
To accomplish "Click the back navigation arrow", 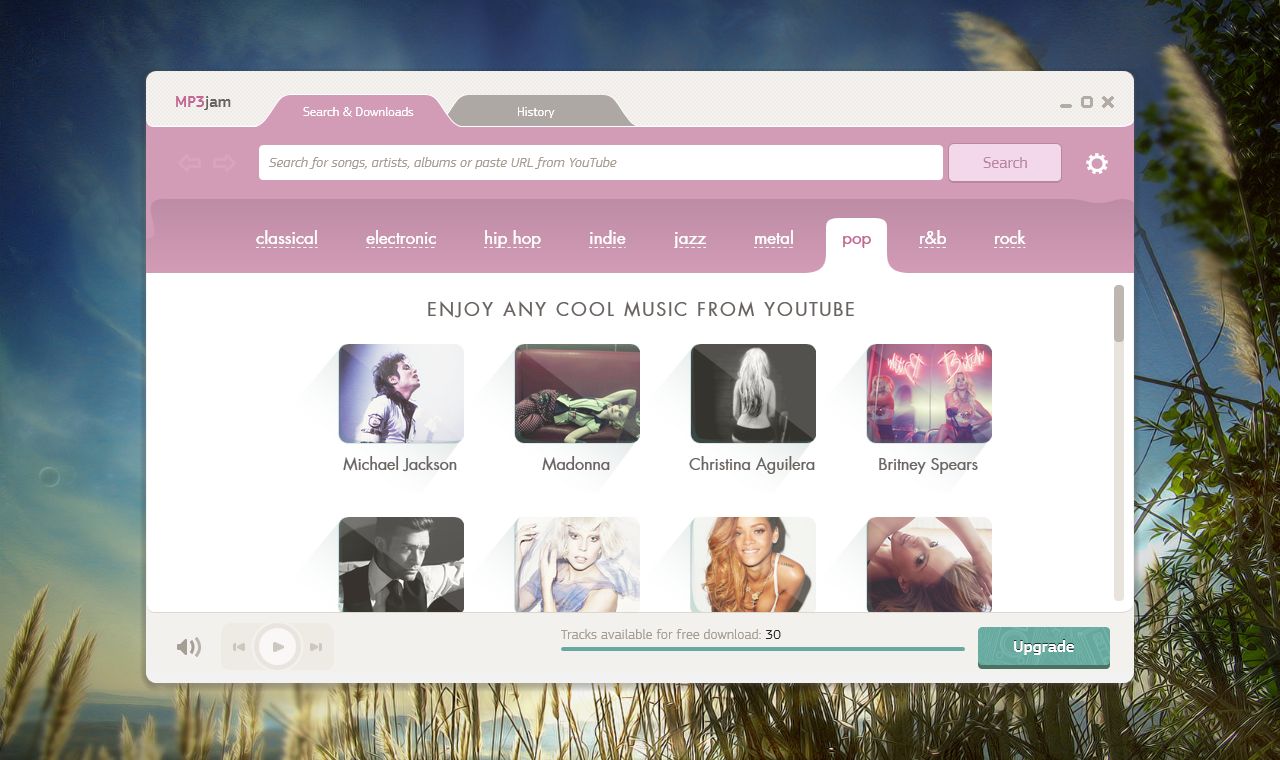I will (190, 163).
